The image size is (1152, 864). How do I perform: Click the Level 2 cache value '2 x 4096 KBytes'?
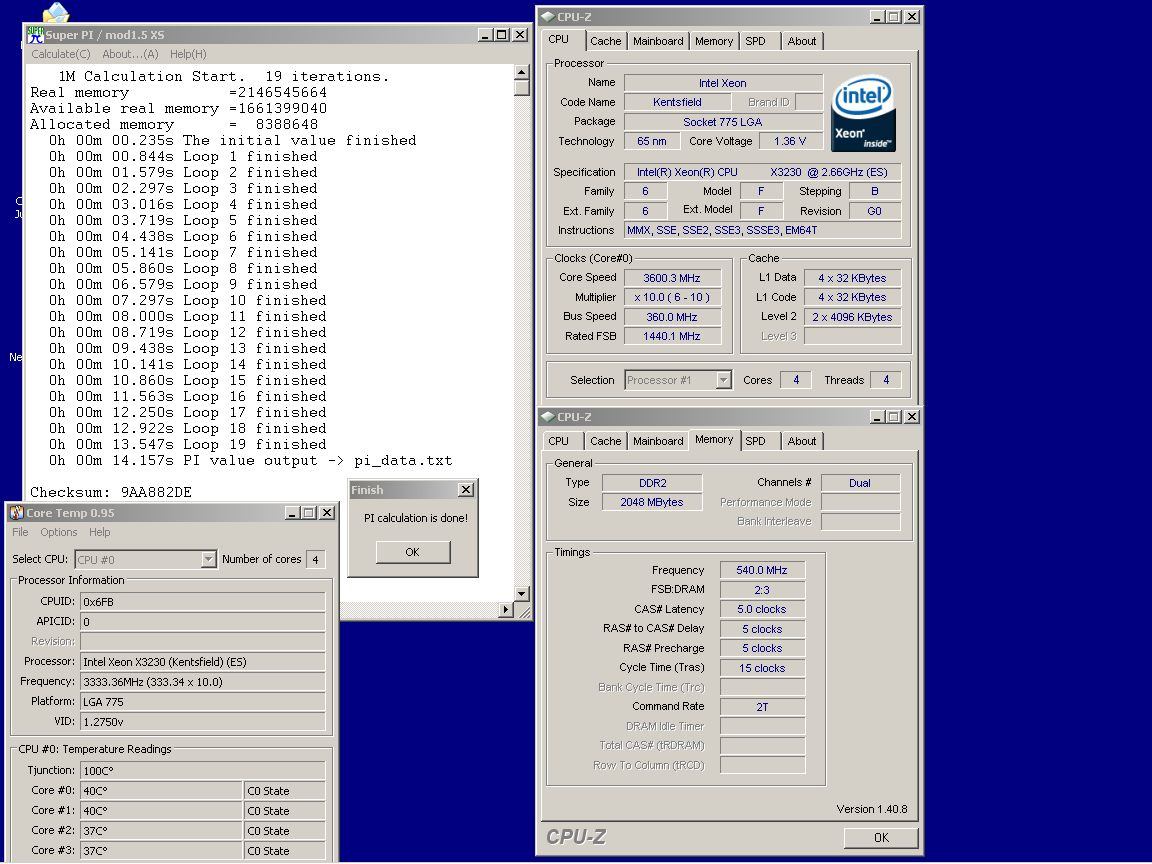(852, 317)
